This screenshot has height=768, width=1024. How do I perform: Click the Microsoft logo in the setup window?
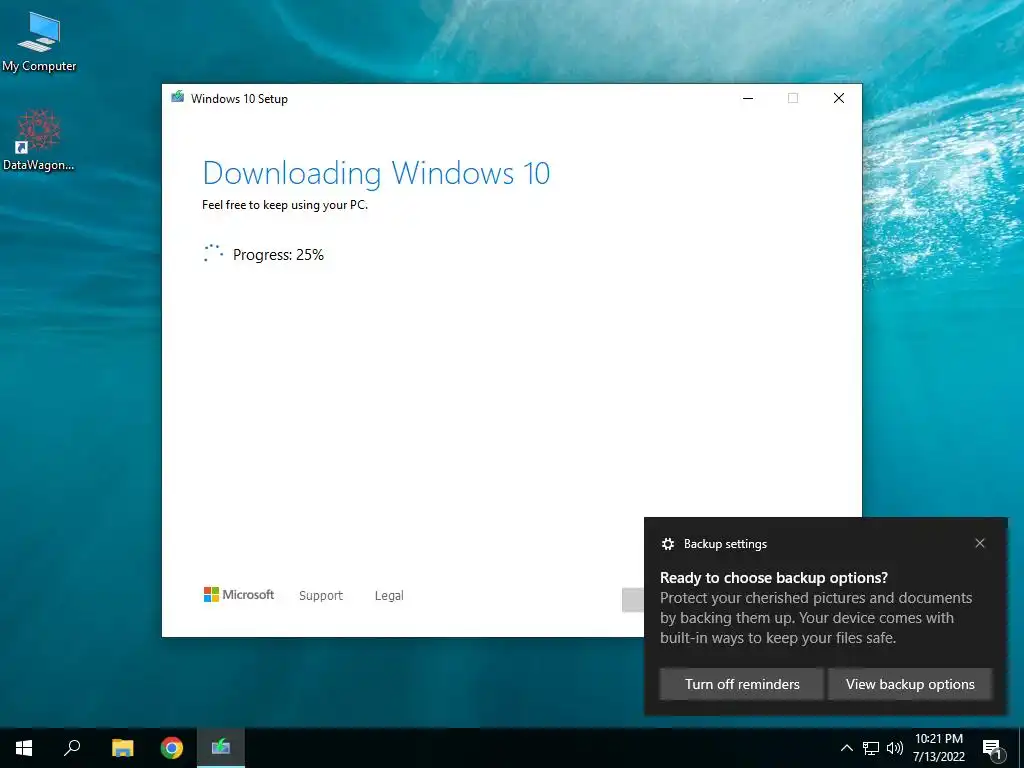[239, 595]
